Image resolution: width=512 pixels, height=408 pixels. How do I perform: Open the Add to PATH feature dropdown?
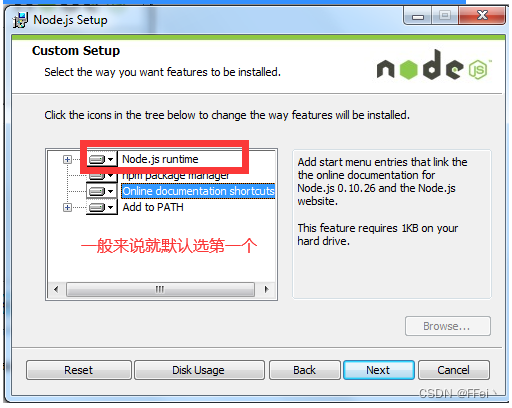(111, 207)
